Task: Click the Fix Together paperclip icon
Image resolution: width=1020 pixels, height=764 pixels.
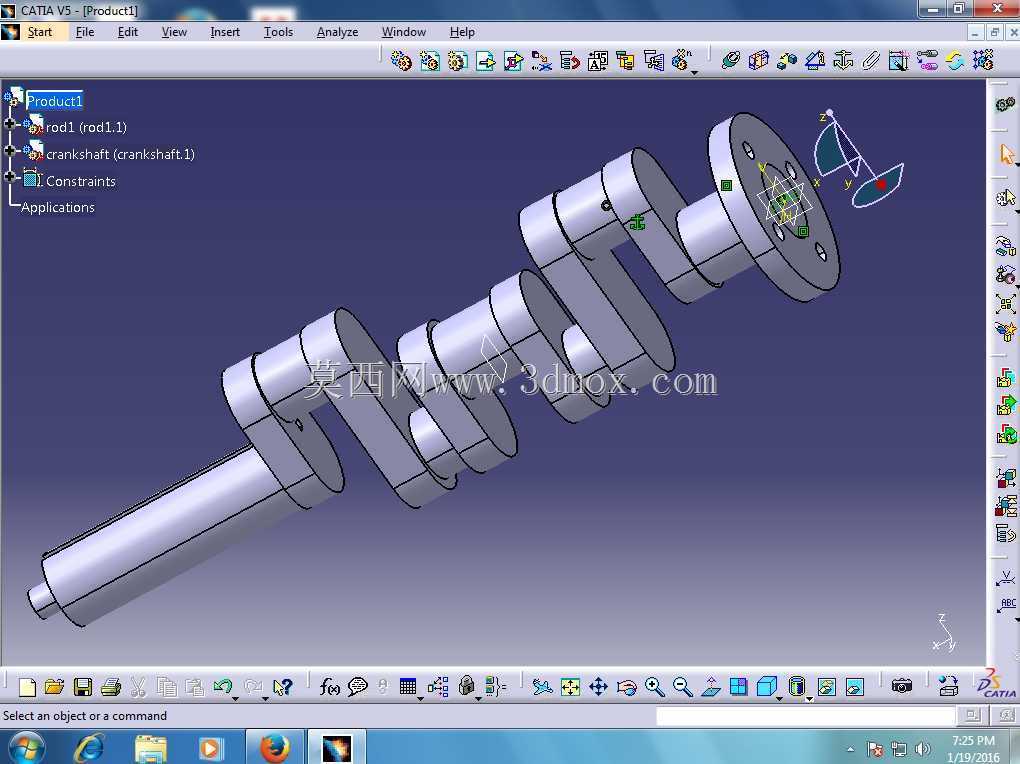Action: tap(870, 61)
